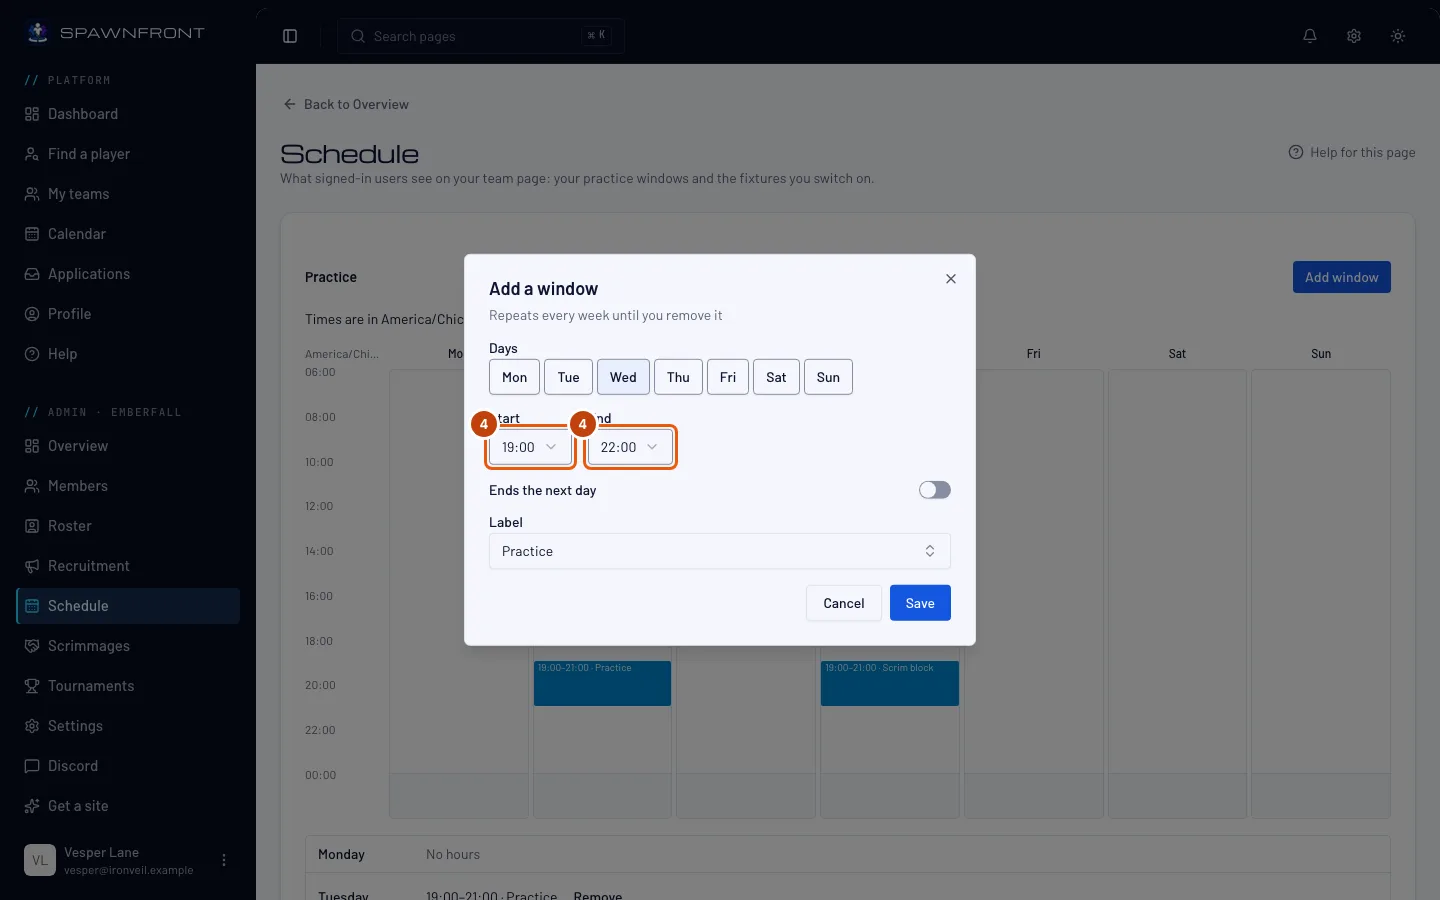Go back using the arrow to Overview

pos(290,104)
